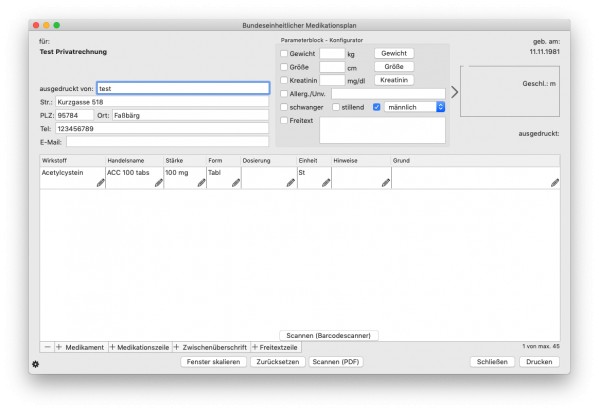Viewport: 599px width, 412px height.
Task: Click the pencil icon in Handelsname column
Action: 159,183
